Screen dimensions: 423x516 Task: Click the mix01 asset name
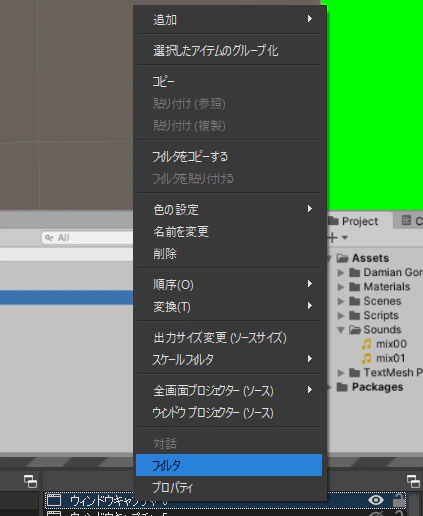tap(391, 358)
